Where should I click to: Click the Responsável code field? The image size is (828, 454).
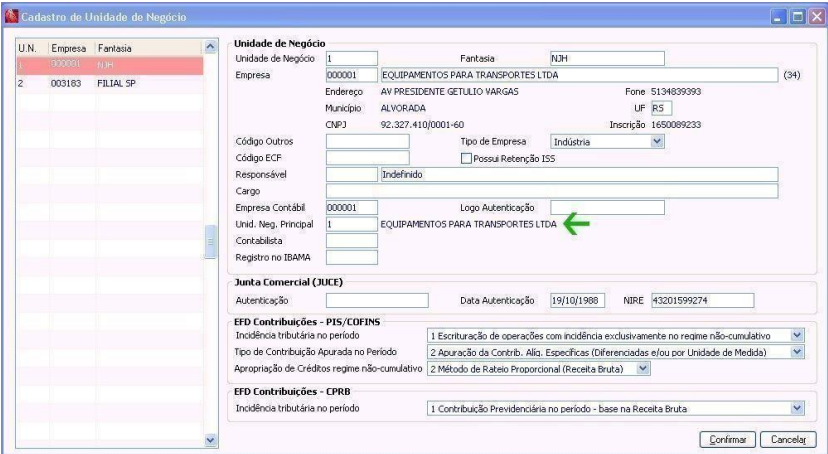[352, 174]
